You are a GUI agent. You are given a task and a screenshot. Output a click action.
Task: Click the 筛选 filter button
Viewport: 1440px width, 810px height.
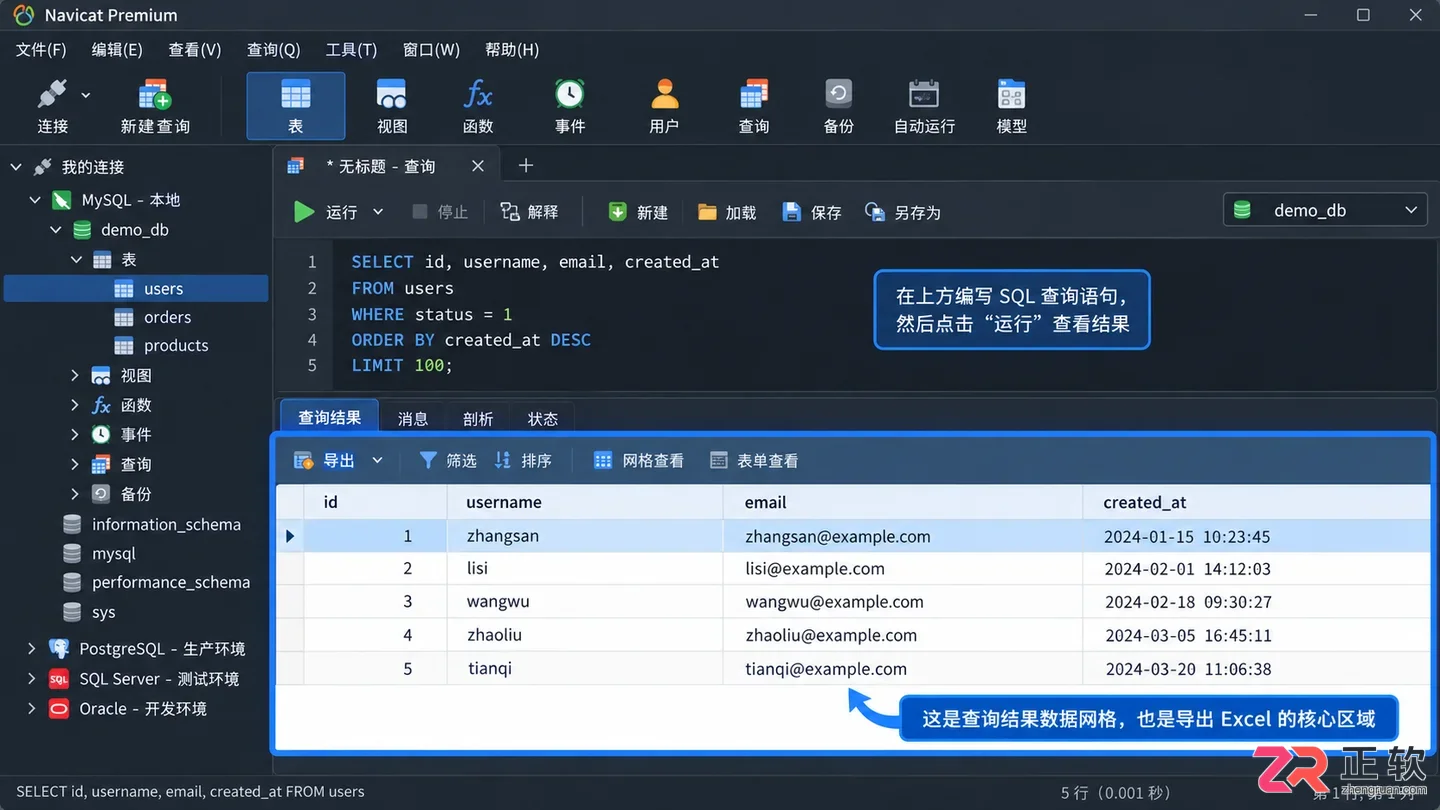point(448,461)
